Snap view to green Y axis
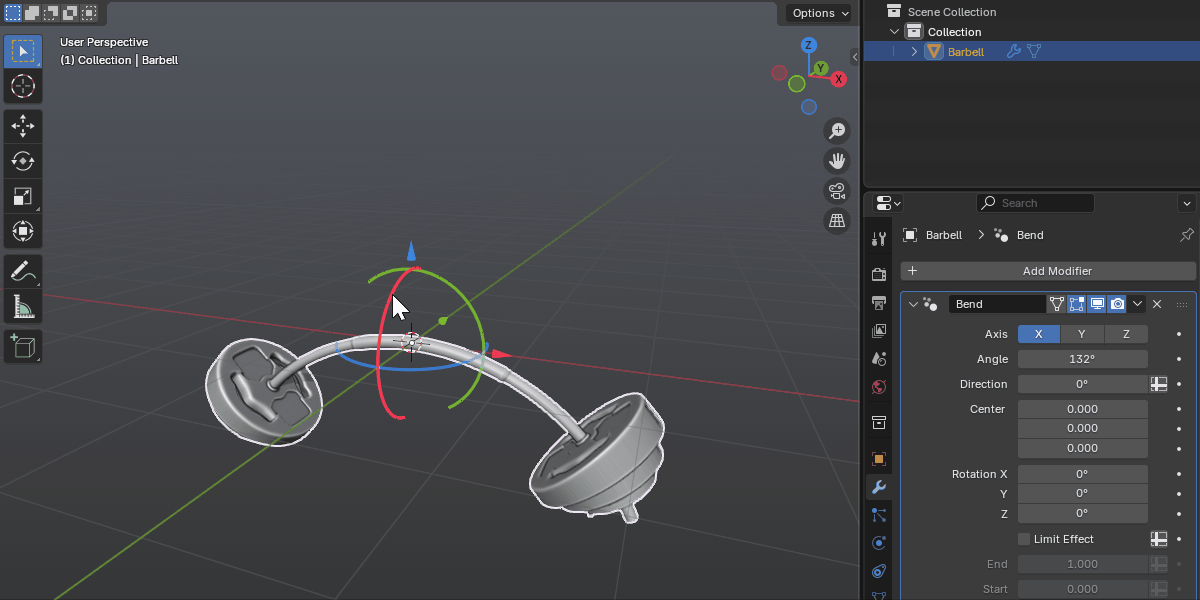The image size is (1200, 600). point(820,68)
